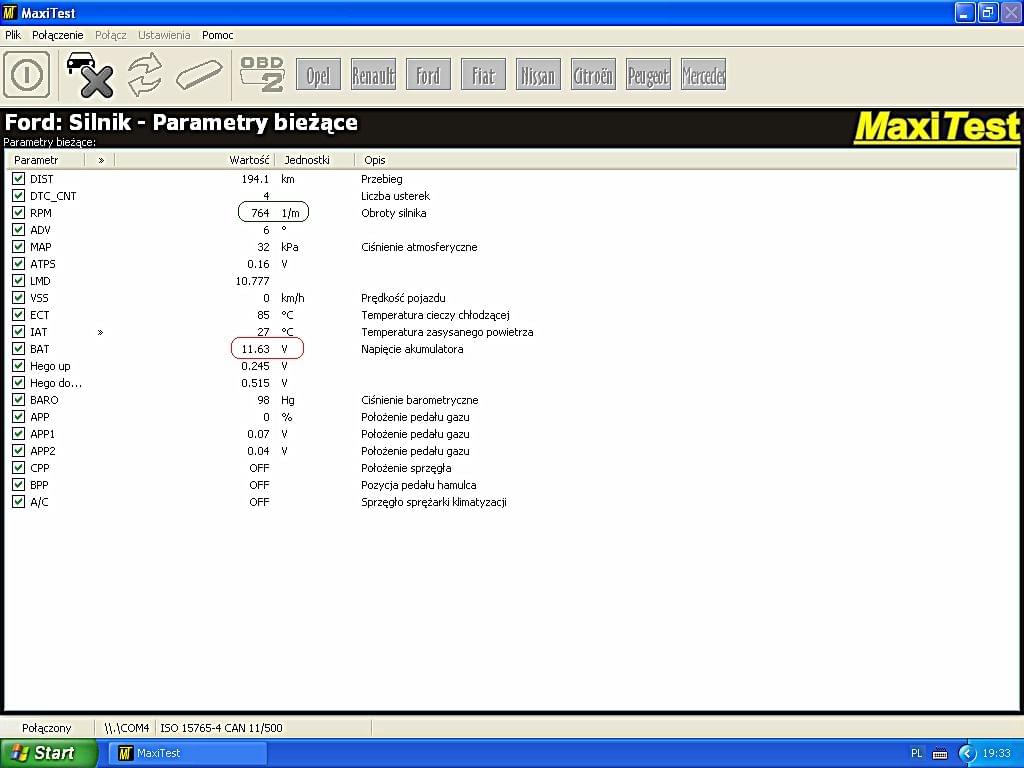Image resolution: width=1024 pixels, height=768 pixels.
Task: Click the 19:33 system clock
Action: (997, 754)
